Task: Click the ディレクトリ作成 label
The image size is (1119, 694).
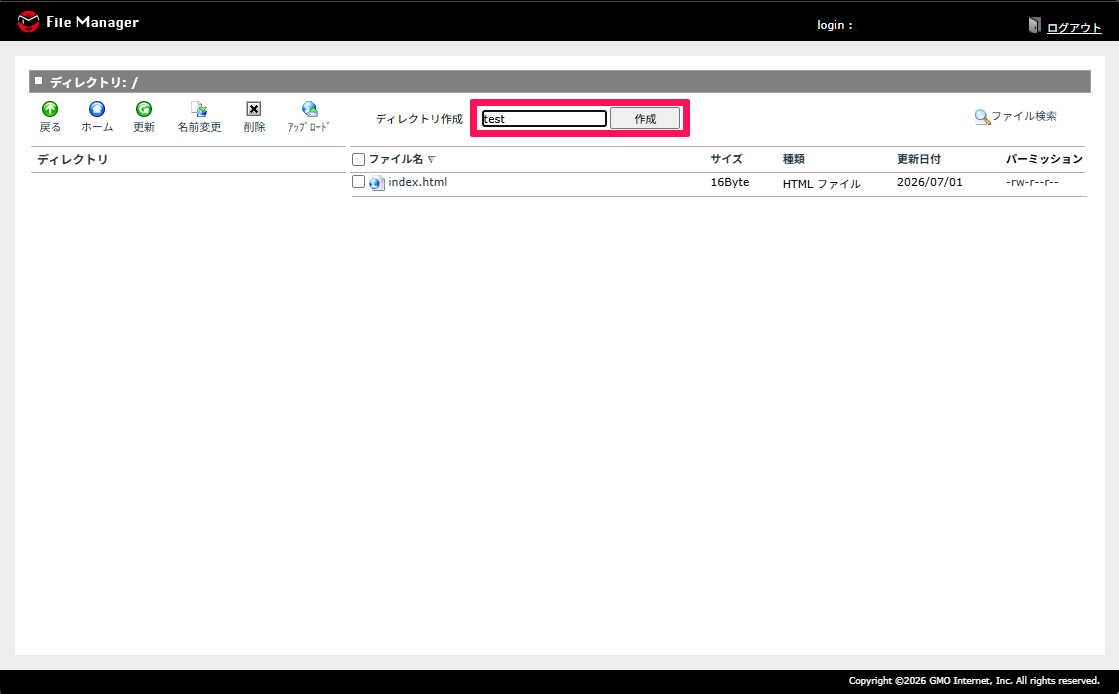Action: (x=419, y=119)
